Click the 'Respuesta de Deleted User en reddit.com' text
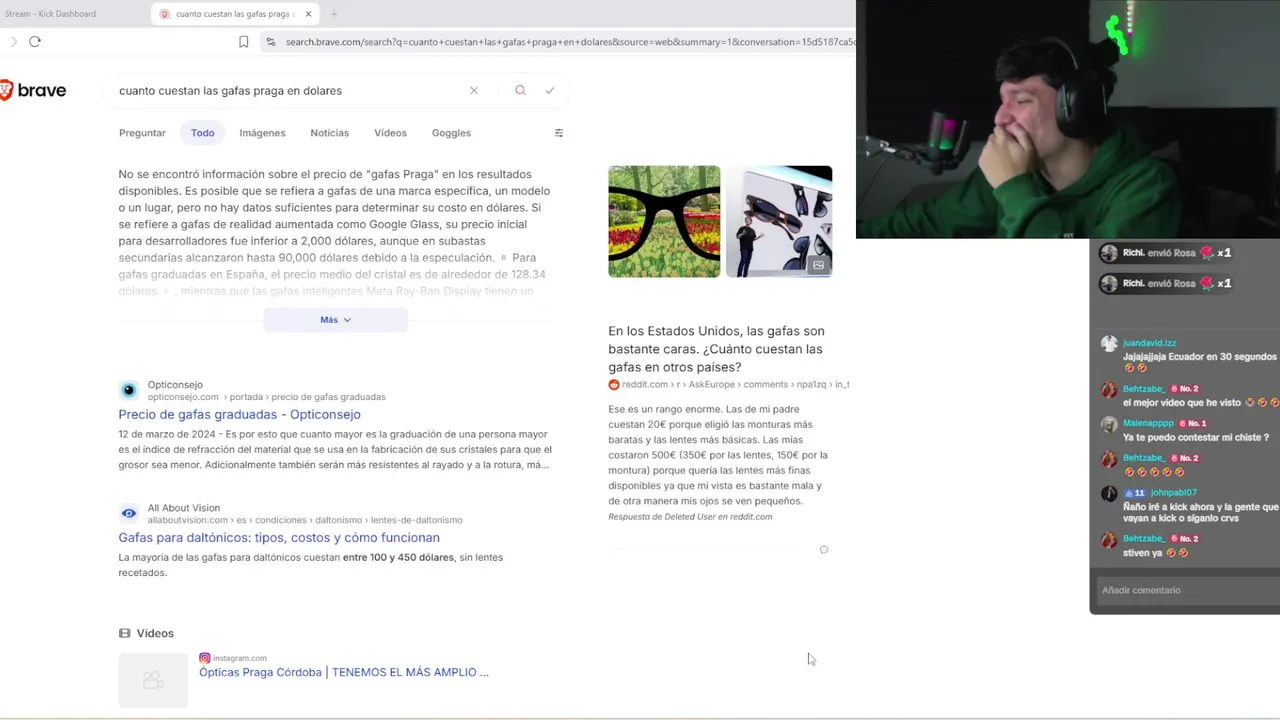Viewport: 1280px width, 720px height. click(x=690, y=517)
